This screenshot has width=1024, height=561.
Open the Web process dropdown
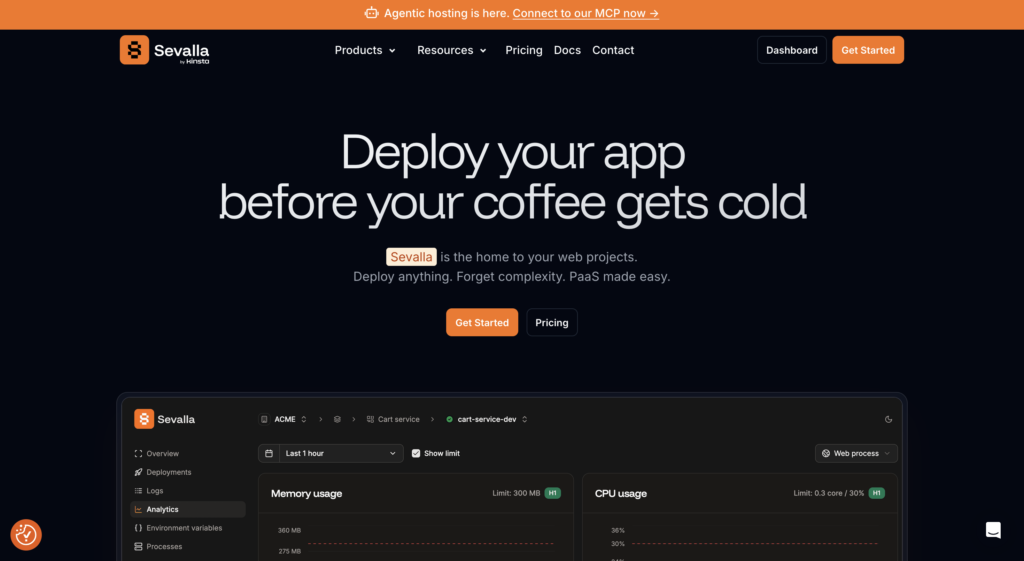pyautogui.click(x=856, y=453)
